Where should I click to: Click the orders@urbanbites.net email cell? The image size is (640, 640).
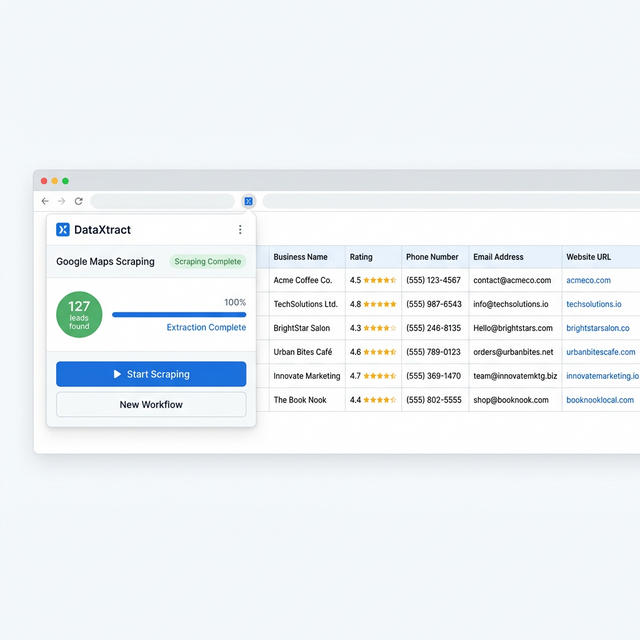pyautogui.click(x=513, y=352)
